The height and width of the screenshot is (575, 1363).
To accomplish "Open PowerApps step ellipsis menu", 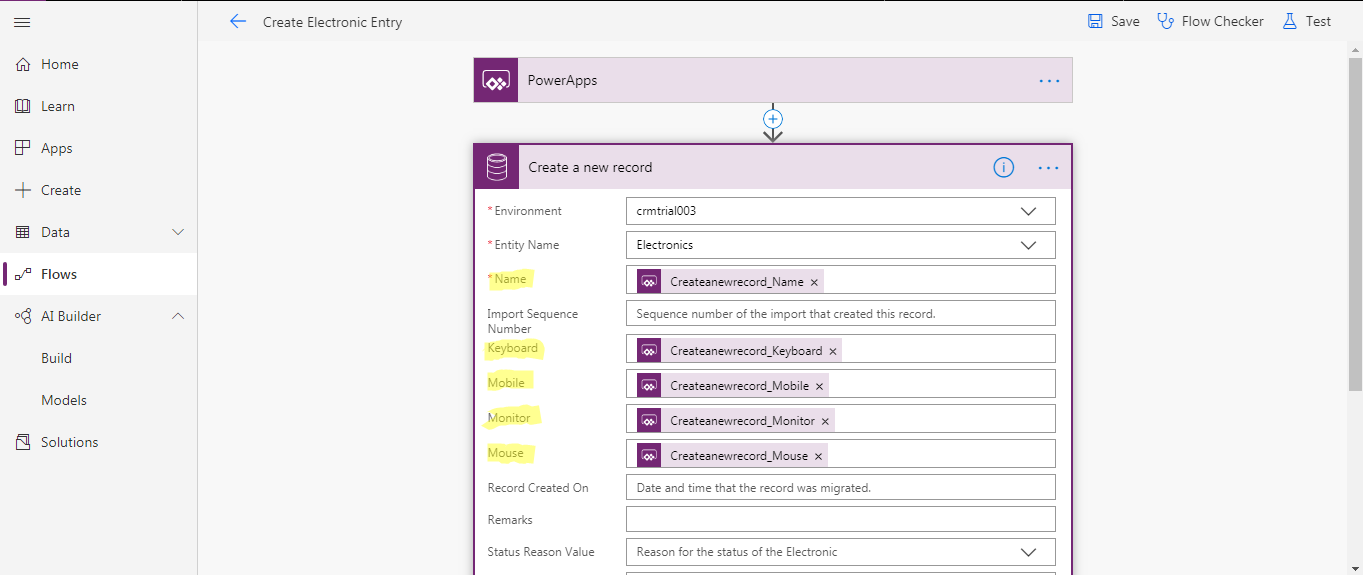I will [1049, 81].
